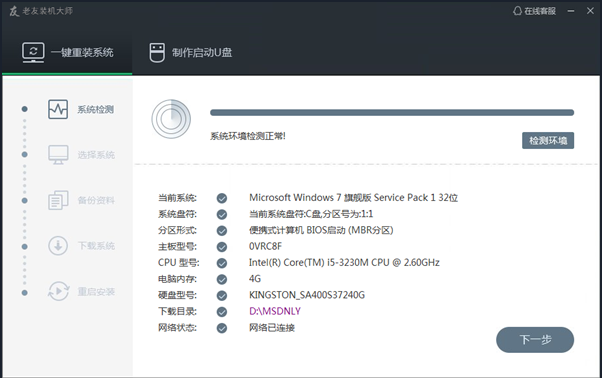Click the step dot beside 备份资料
Screen dimensions: 602x378
click(x=25, y=200)
